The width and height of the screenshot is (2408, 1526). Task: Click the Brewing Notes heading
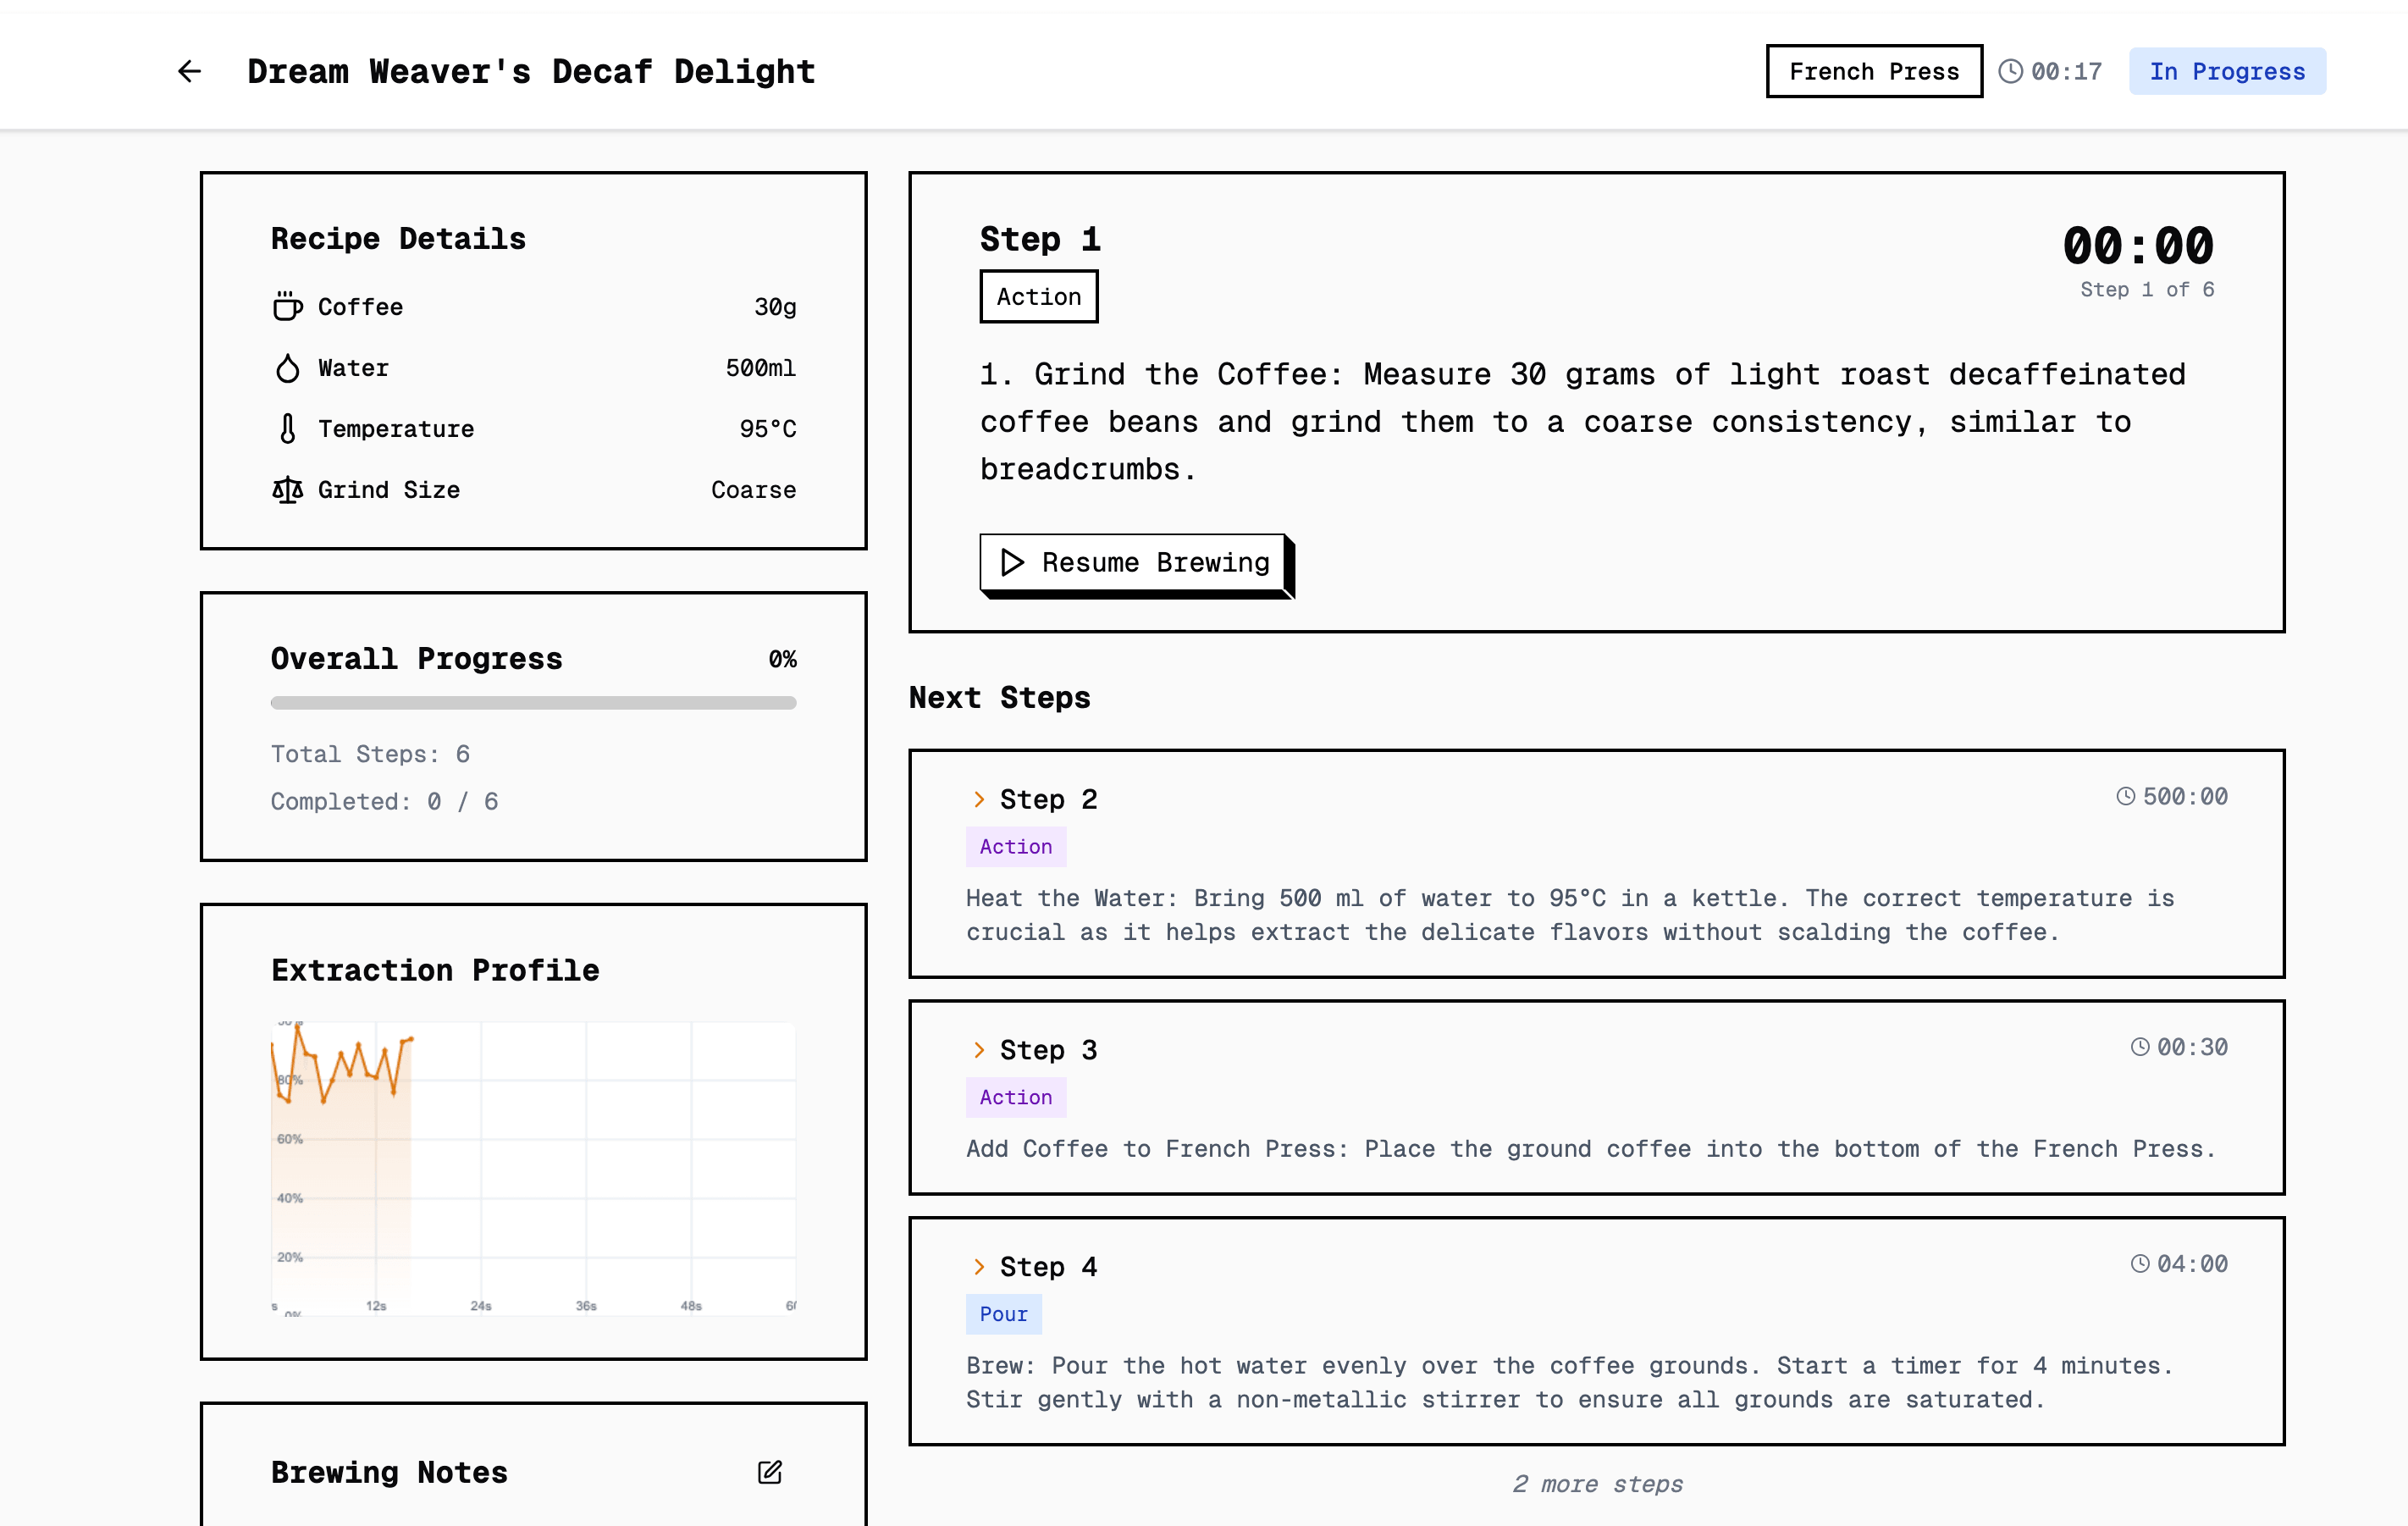pos(389,1472)
